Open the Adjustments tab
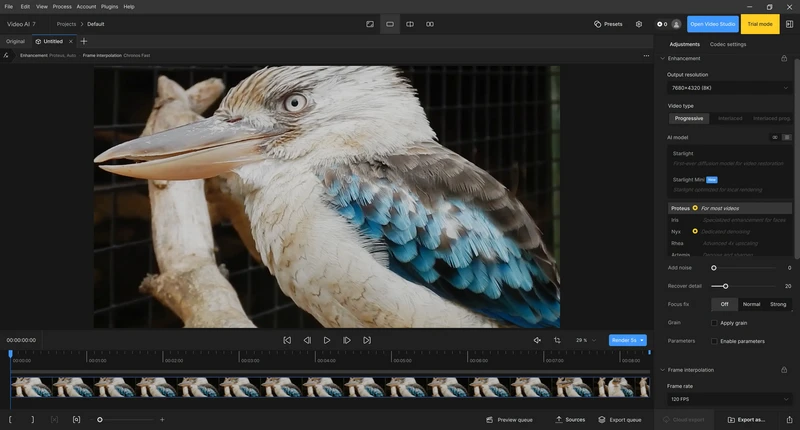This screenshot has width=800, height=430. pos(684,44)
